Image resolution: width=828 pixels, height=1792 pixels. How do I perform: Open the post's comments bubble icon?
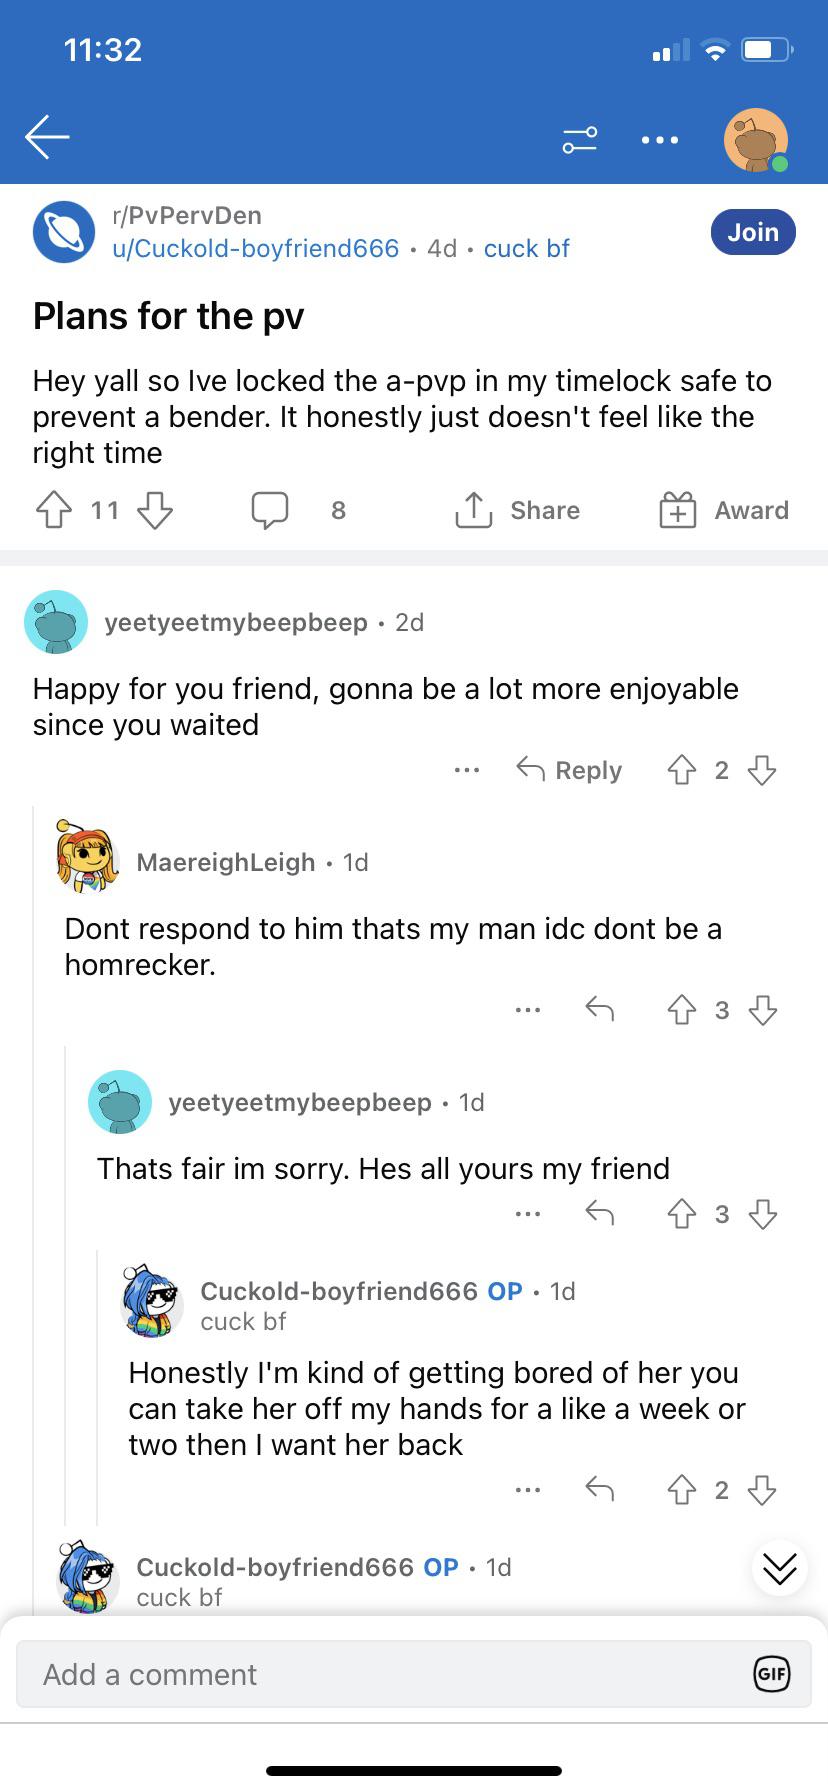[x=270, y=510]
